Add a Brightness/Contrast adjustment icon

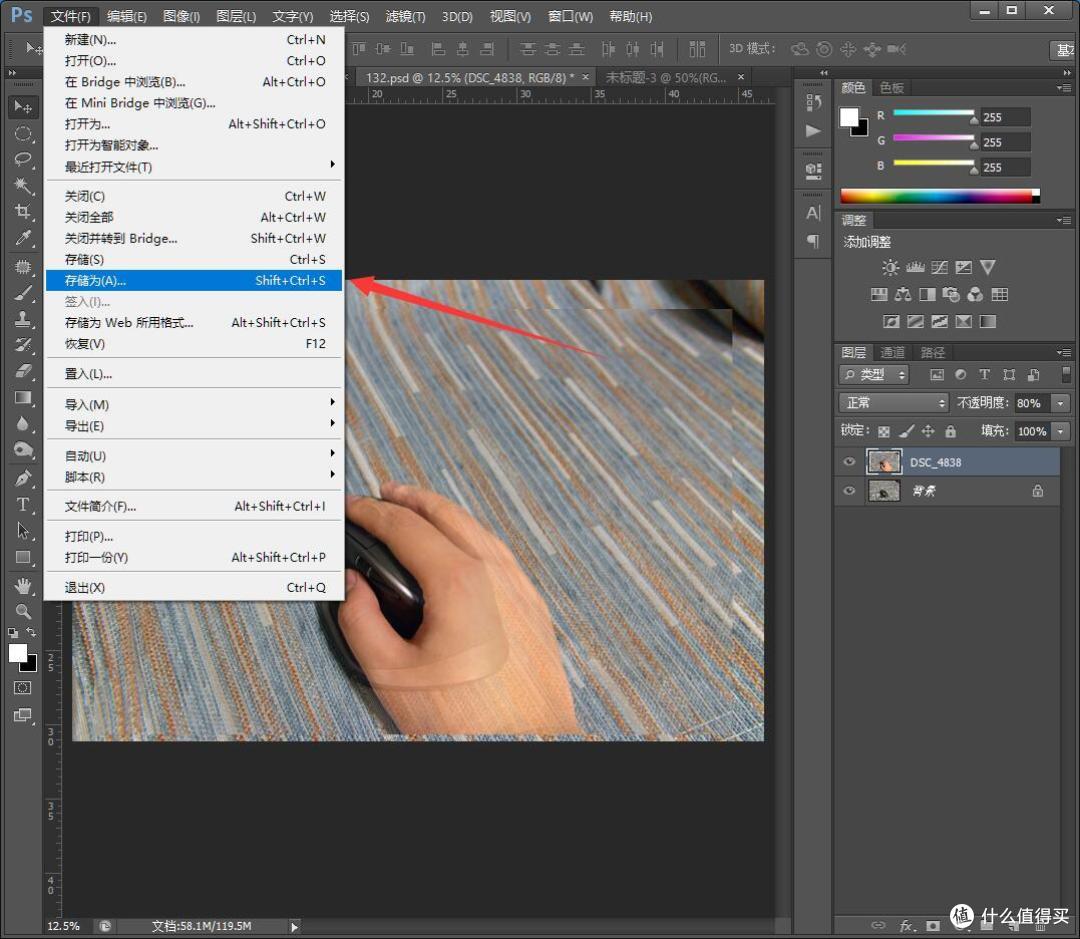coord(891,267)
